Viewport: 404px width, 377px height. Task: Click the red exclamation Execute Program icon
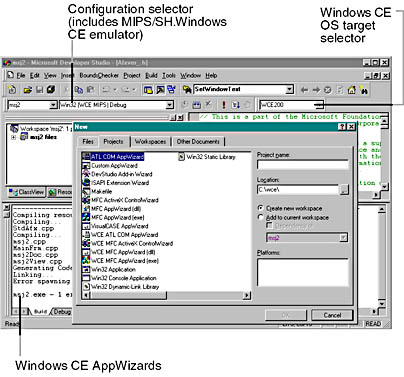pos(224,105)
